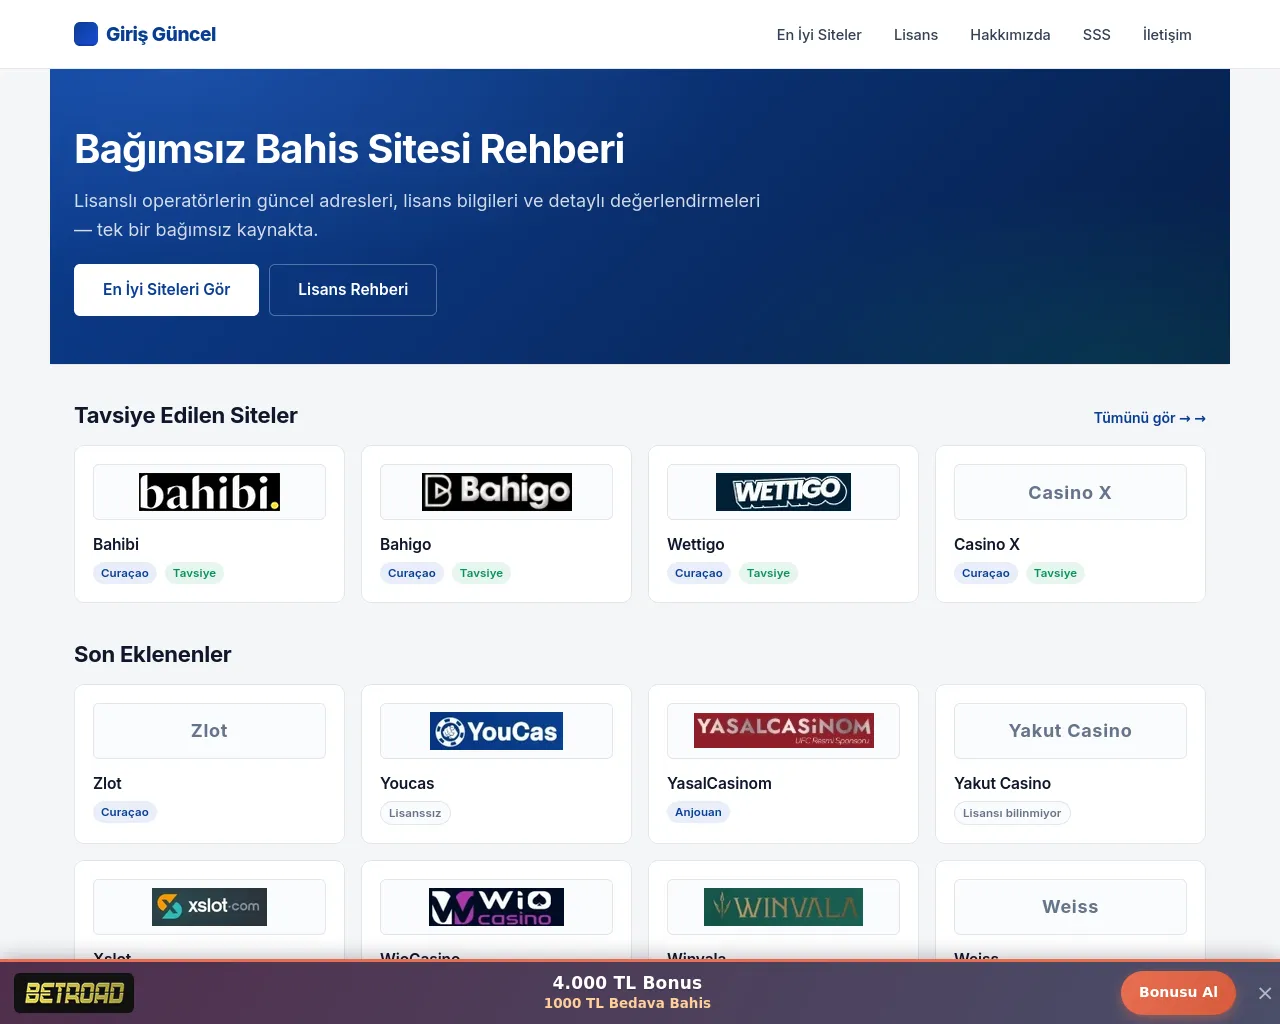Click the Winvala logo image
The width and height of the screenshot is (1280, 1024).
pos(783,907)
